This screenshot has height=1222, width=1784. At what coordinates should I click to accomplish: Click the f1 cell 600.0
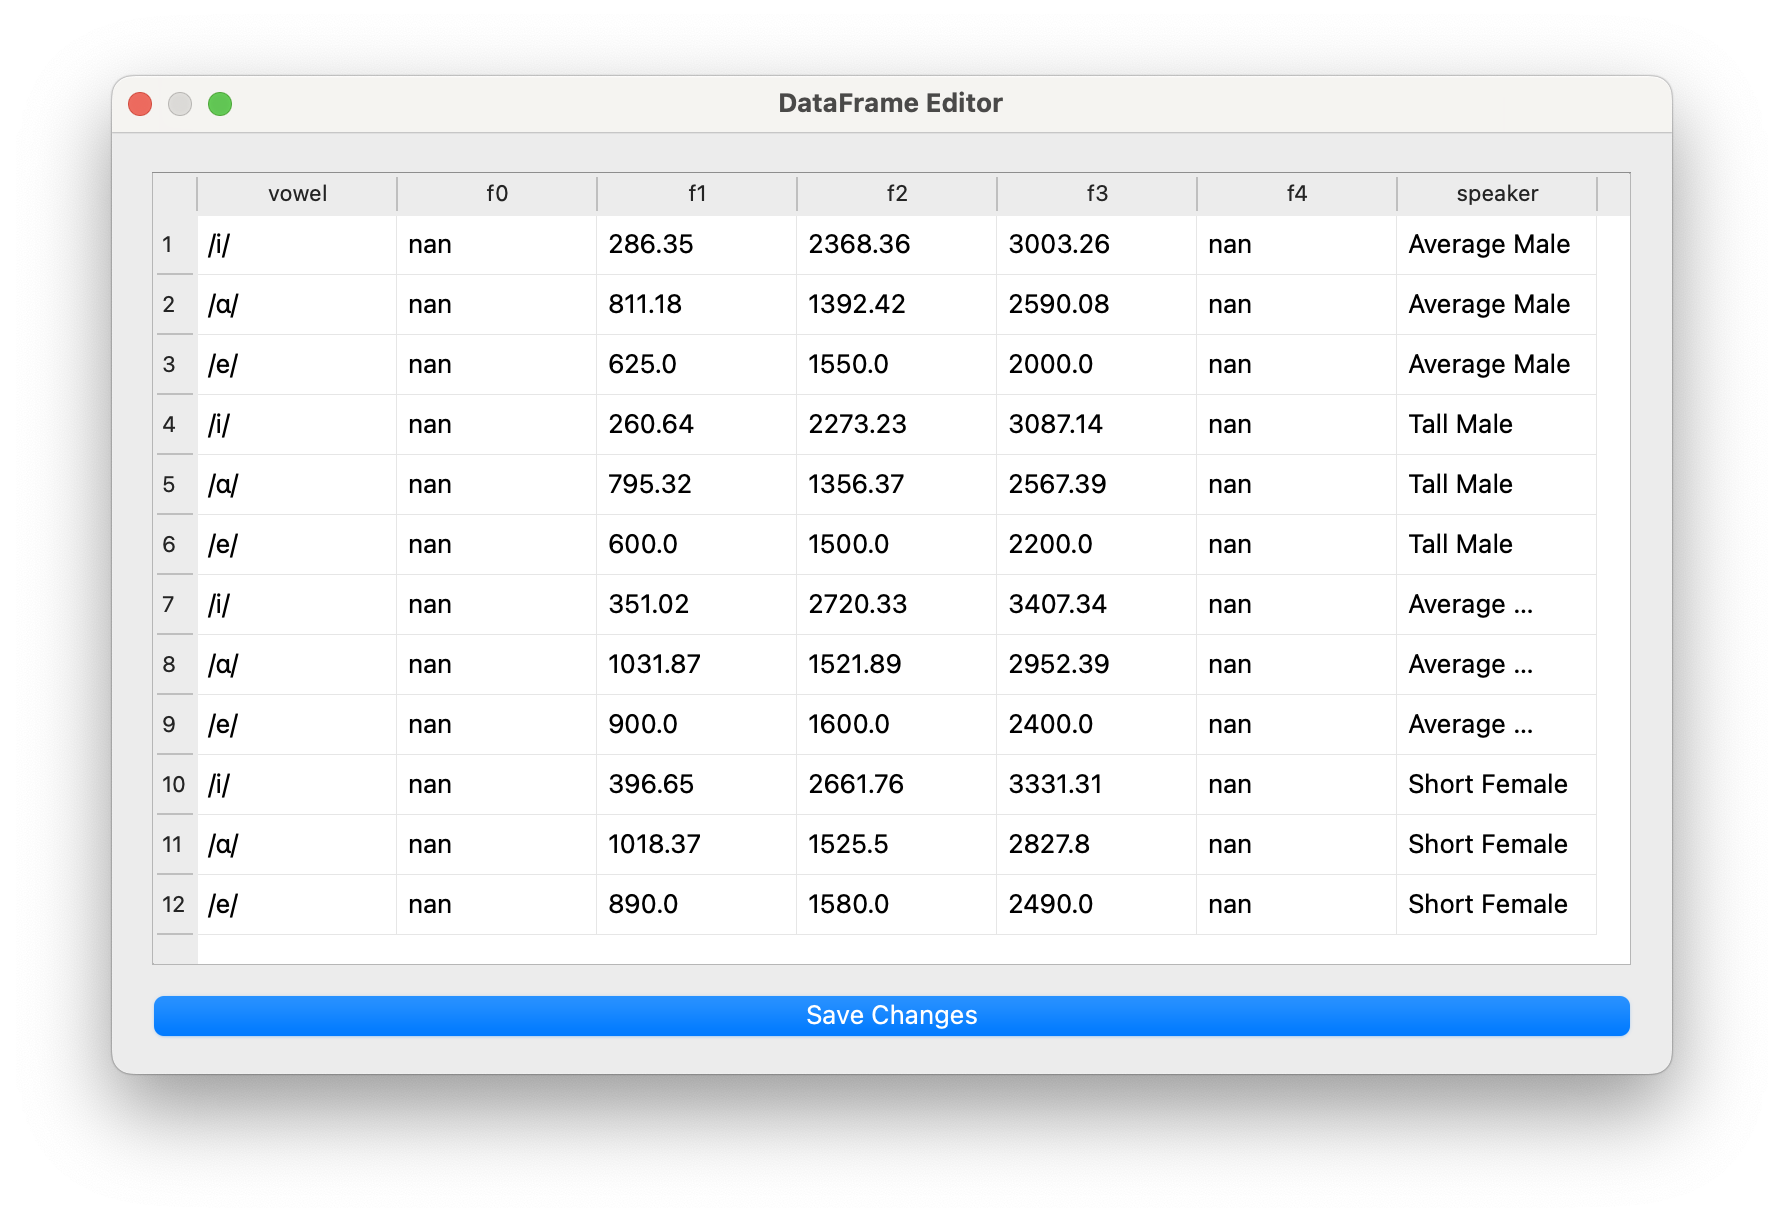tap(697, 545)
